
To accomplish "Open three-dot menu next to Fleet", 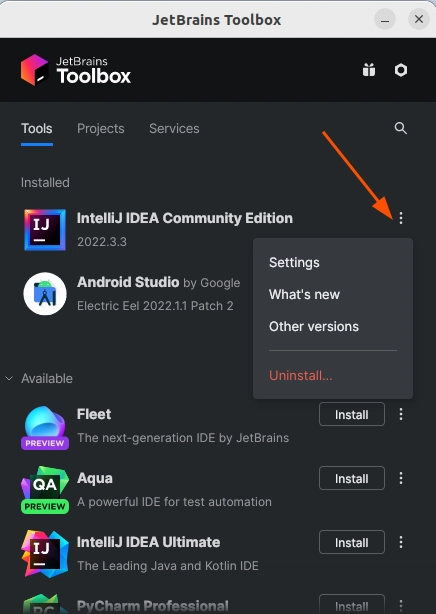I will click(x=401, y=414).
